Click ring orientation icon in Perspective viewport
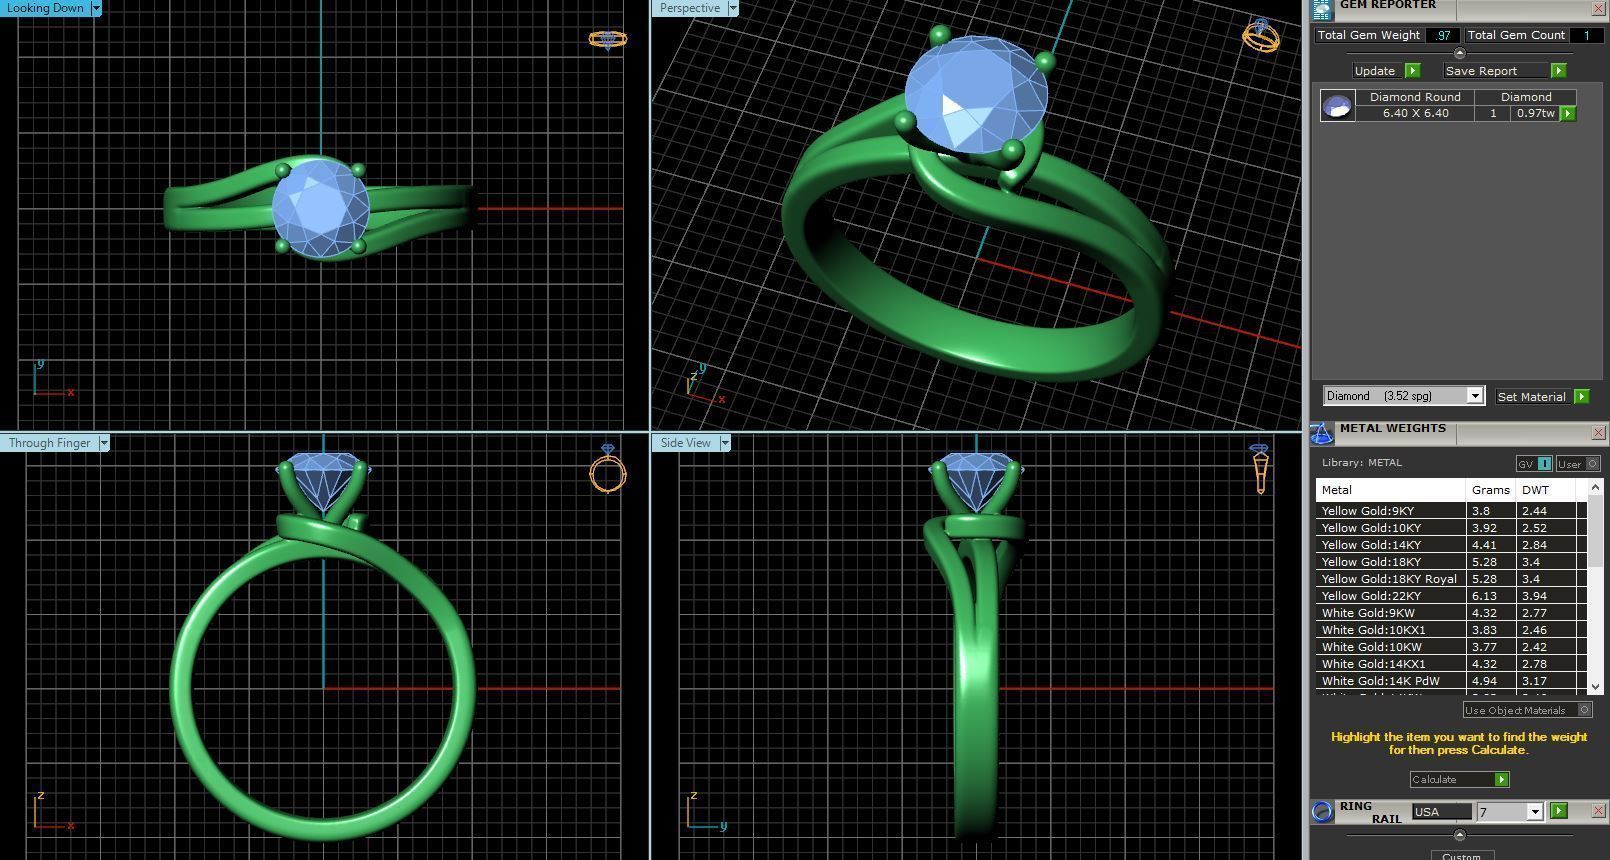 click(1260, 36)
